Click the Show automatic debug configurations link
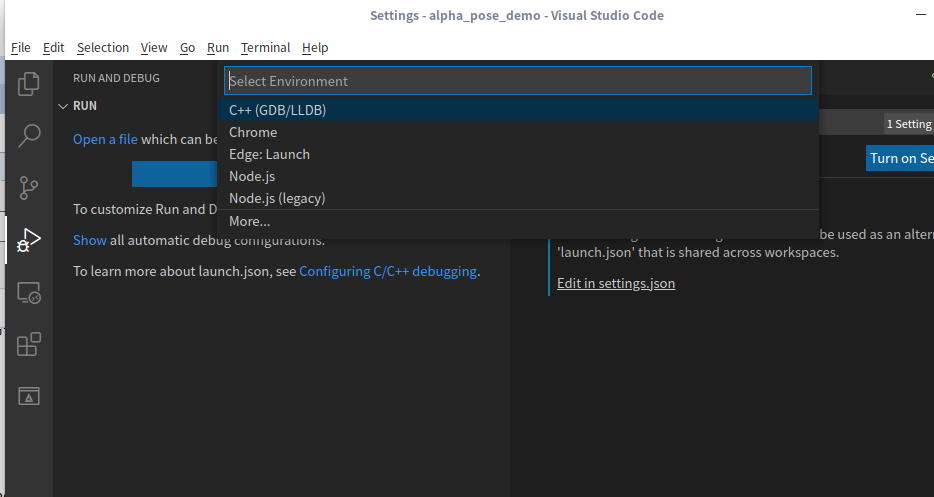The height and width of the screenshot is (497, 934). click(x=89, y=240)
